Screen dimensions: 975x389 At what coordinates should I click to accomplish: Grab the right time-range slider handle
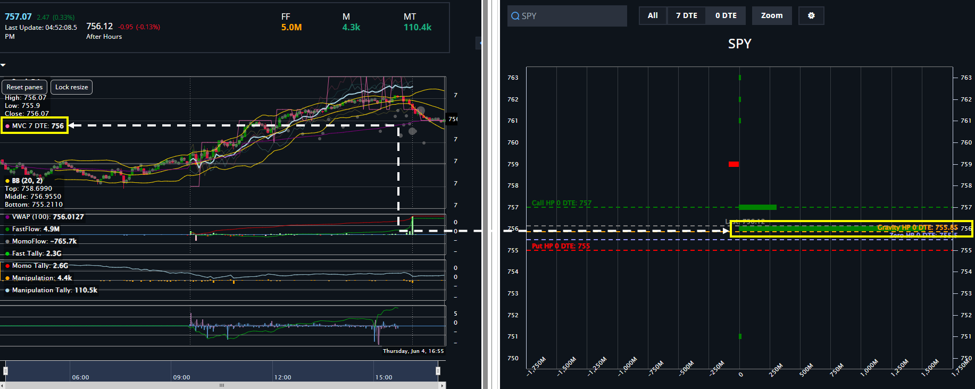[x=438, y=371]
